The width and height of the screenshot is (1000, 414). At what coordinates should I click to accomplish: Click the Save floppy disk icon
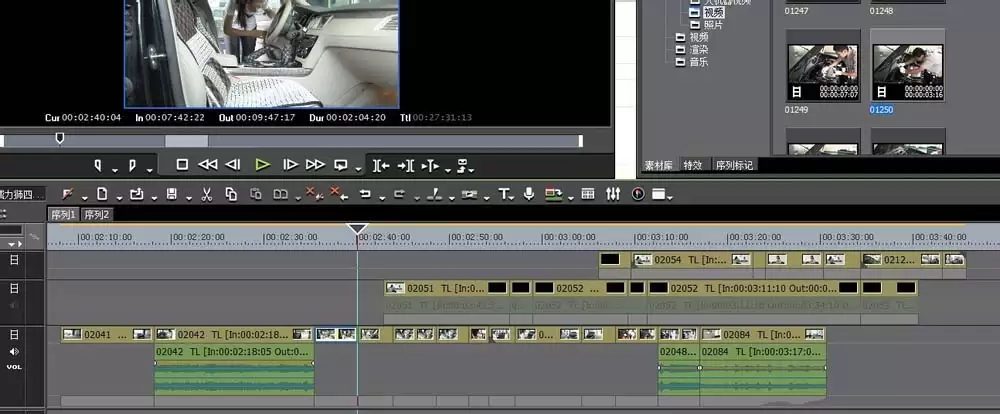pyautogui.click(x=172, y=194)
